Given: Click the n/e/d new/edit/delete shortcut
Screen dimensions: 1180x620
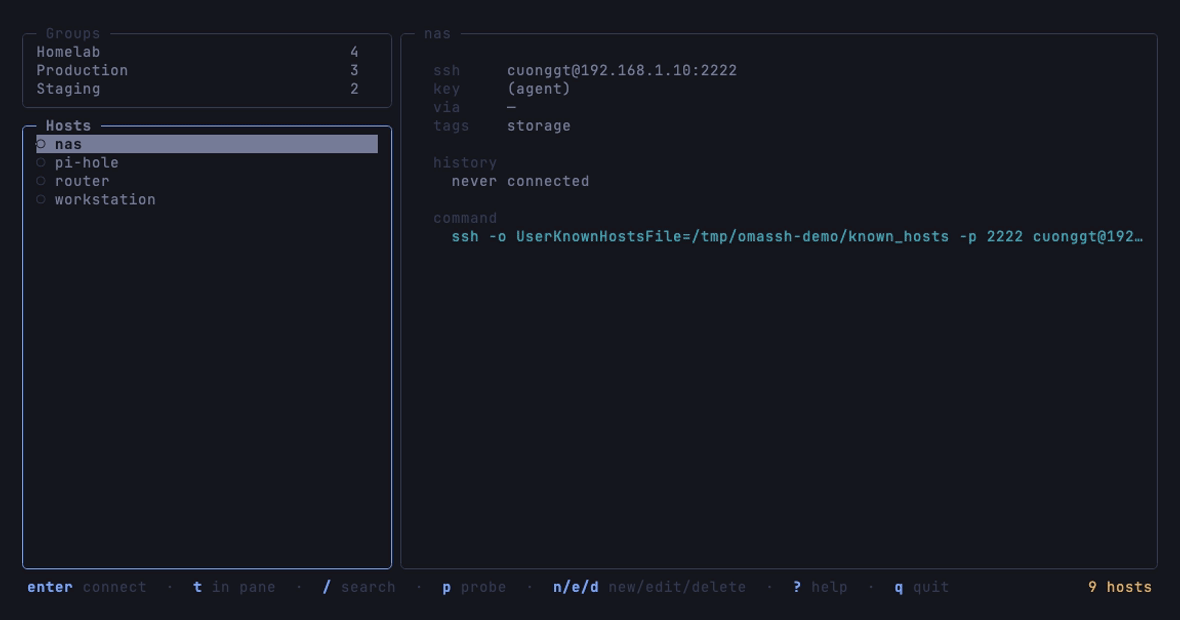Looking at the screenshot, I should coord(649,587).
